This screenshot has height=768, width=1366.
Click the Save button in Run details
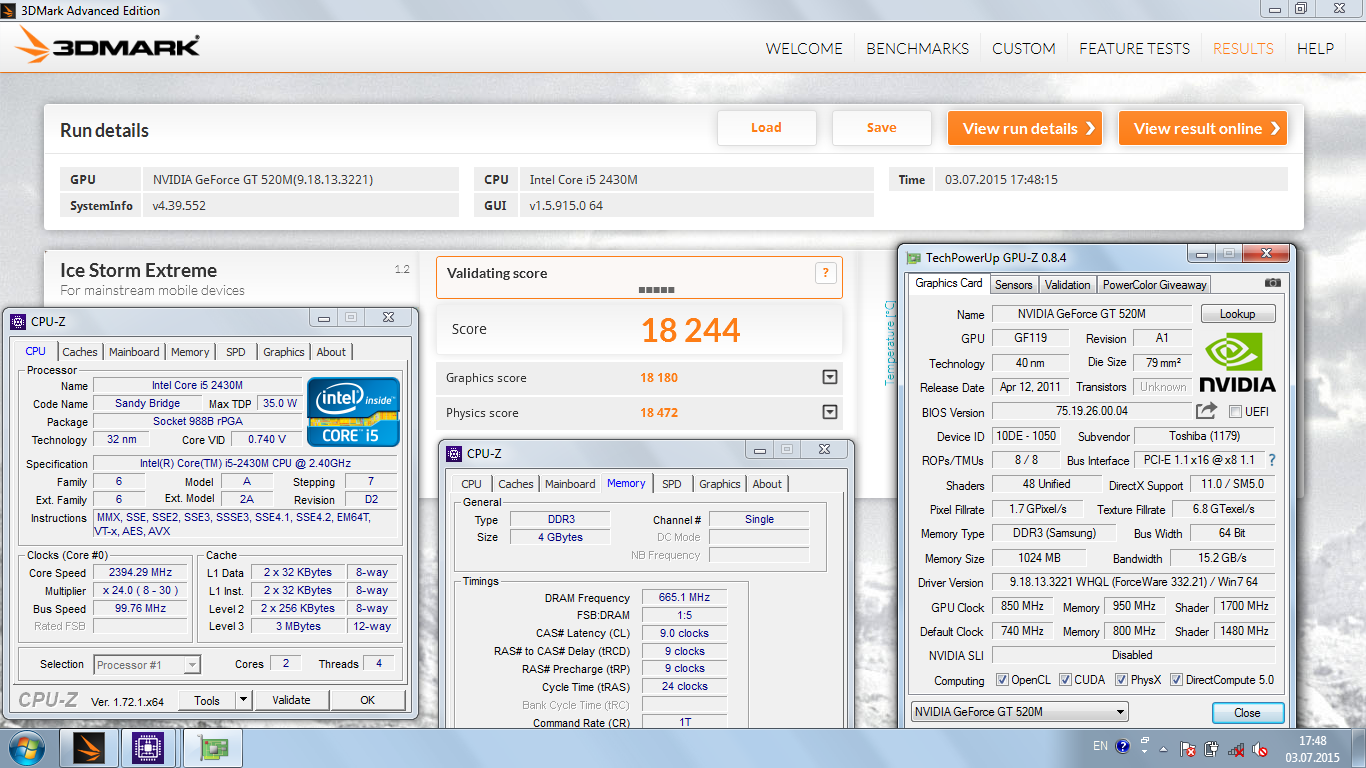pyautogui.click(x=881, y=127)
